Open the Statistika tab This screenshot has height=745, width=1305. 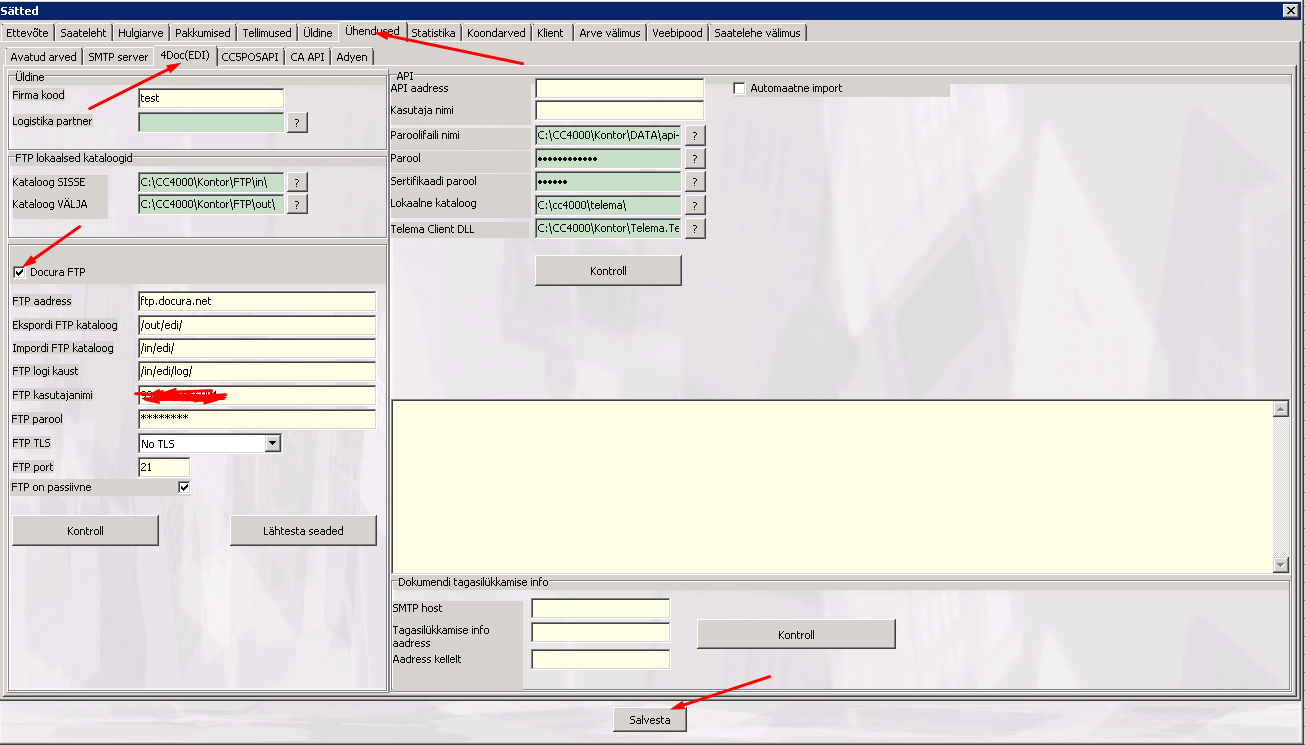[433, 33]
